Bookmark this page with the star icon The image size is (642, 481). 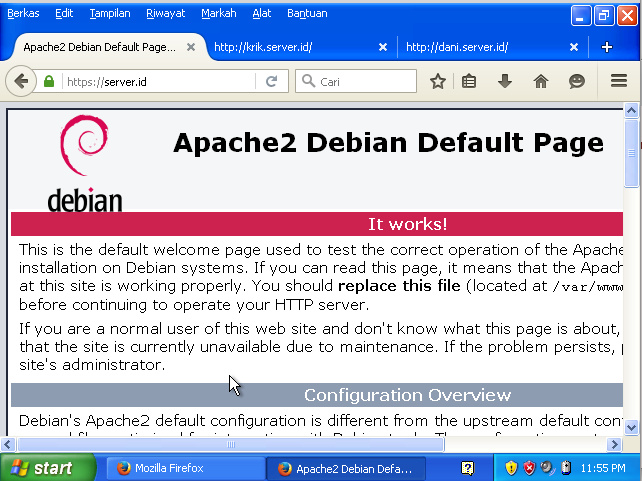point(438,81)
